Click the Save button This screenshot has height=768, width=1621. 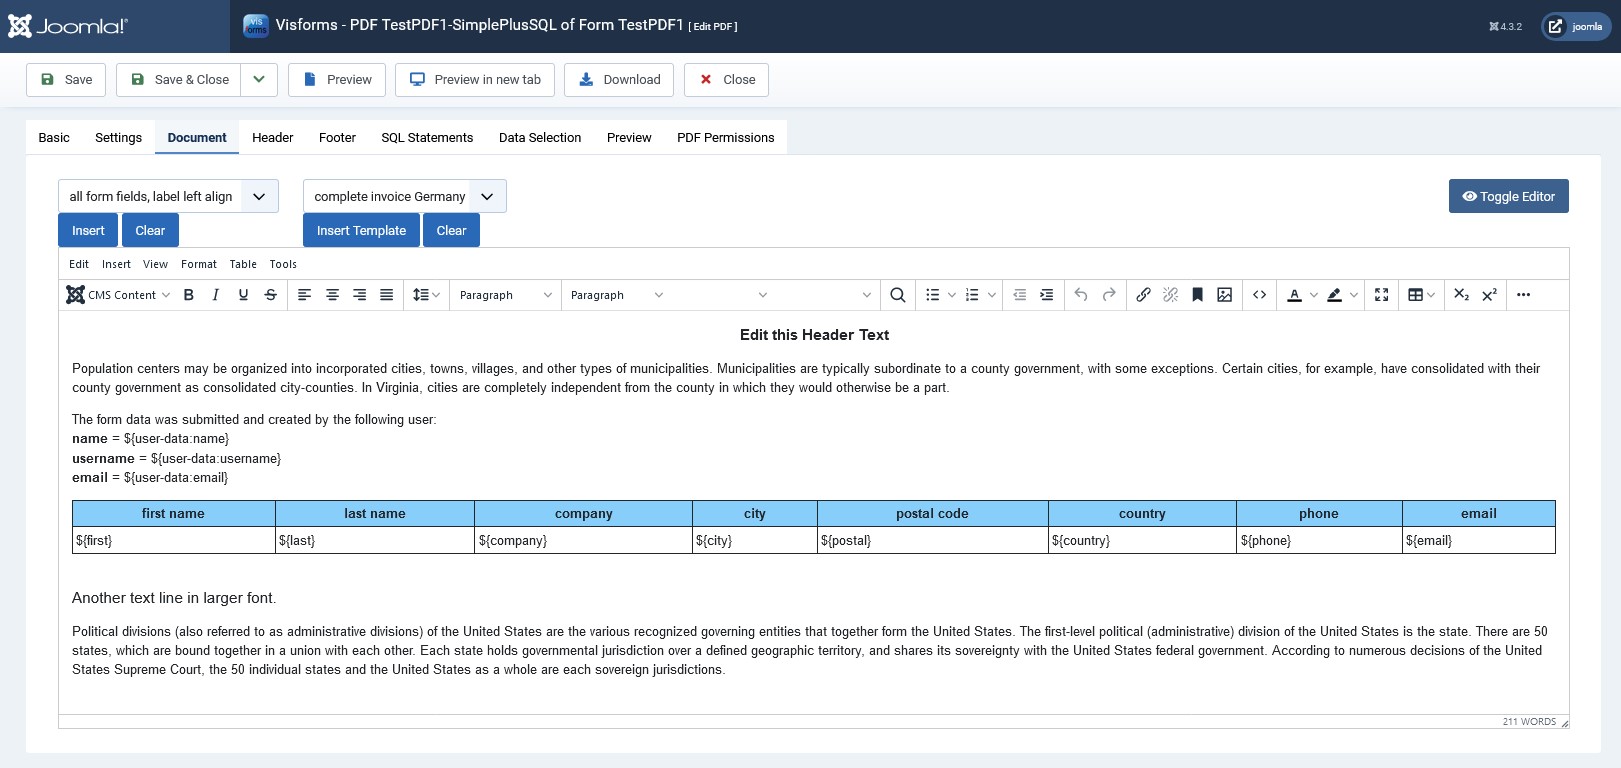66,80
